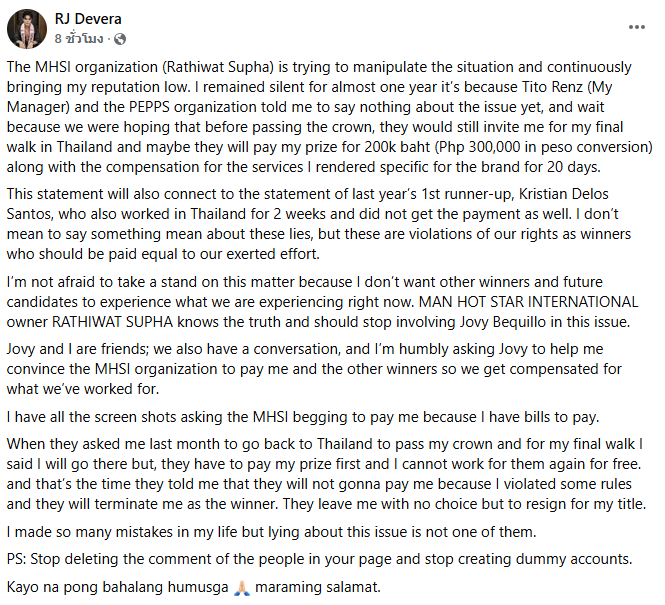665x605 pixels.
Task: Click the paragraph starting 'I'm not afraid'
Action: click(322, 302)
